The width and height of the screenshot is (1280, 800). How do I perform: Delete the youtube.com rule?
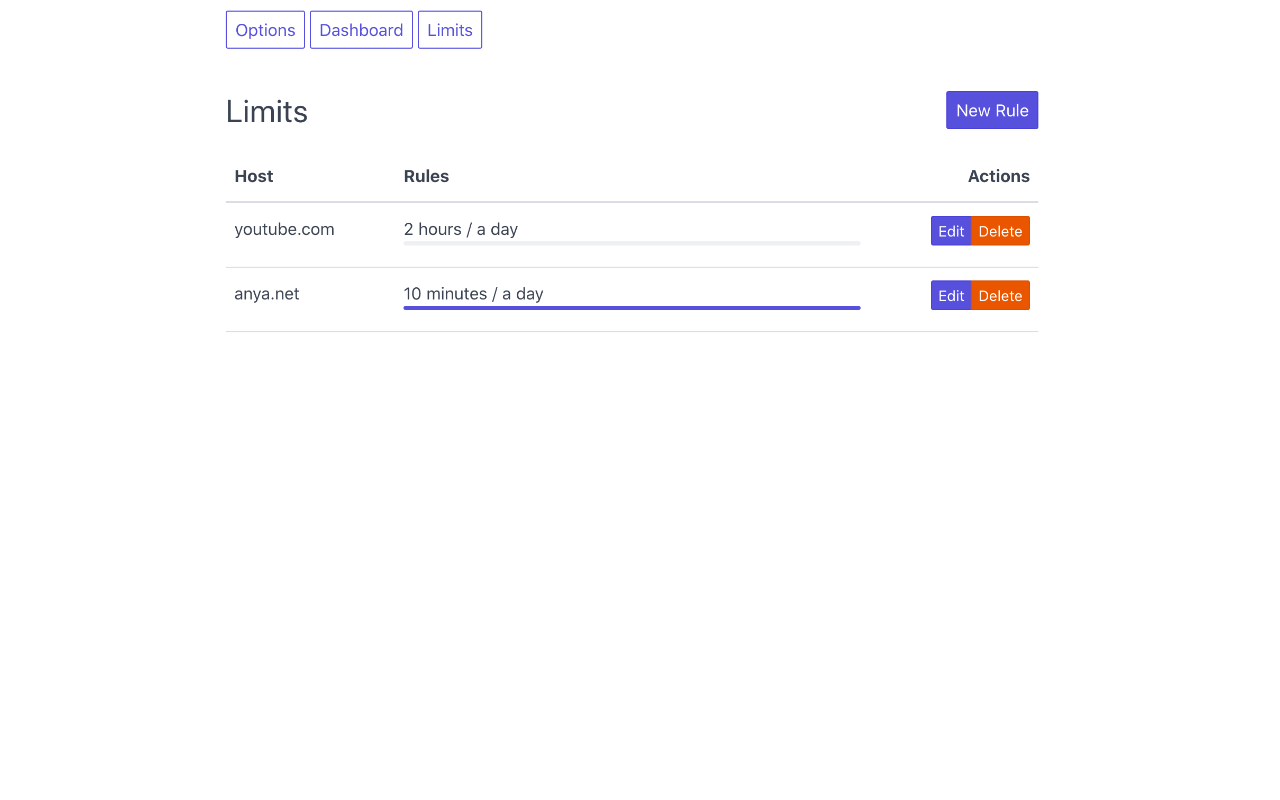[1000, 231]
